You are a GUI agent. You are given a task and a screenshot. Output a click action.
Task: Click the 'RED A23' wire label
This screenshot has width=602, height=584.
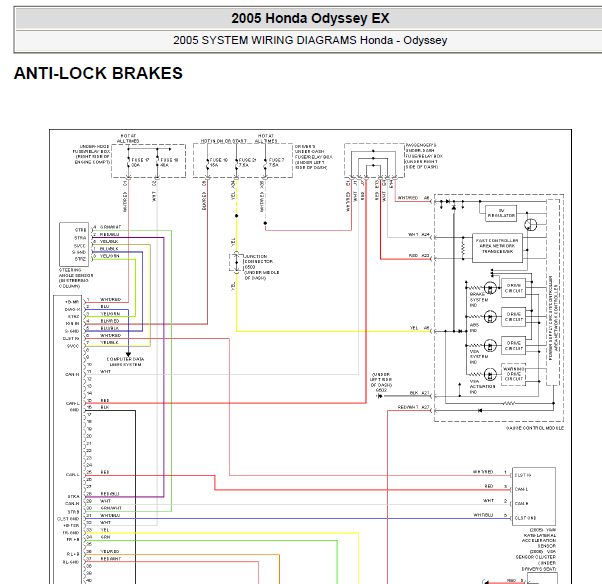coord(418,255)
